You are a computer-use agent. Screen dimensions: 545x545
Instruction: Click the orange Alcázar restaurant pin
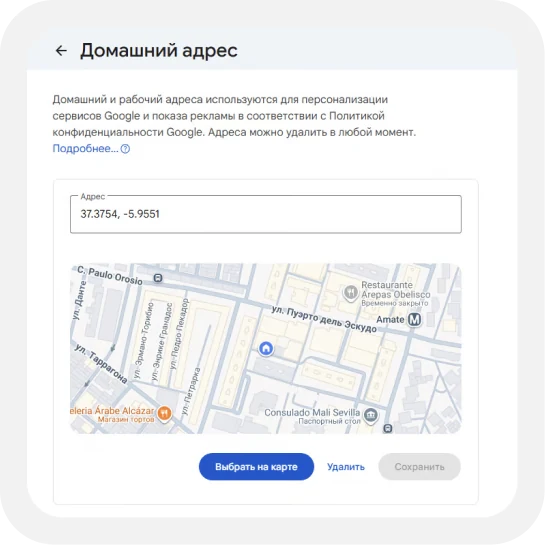point(164,413)
